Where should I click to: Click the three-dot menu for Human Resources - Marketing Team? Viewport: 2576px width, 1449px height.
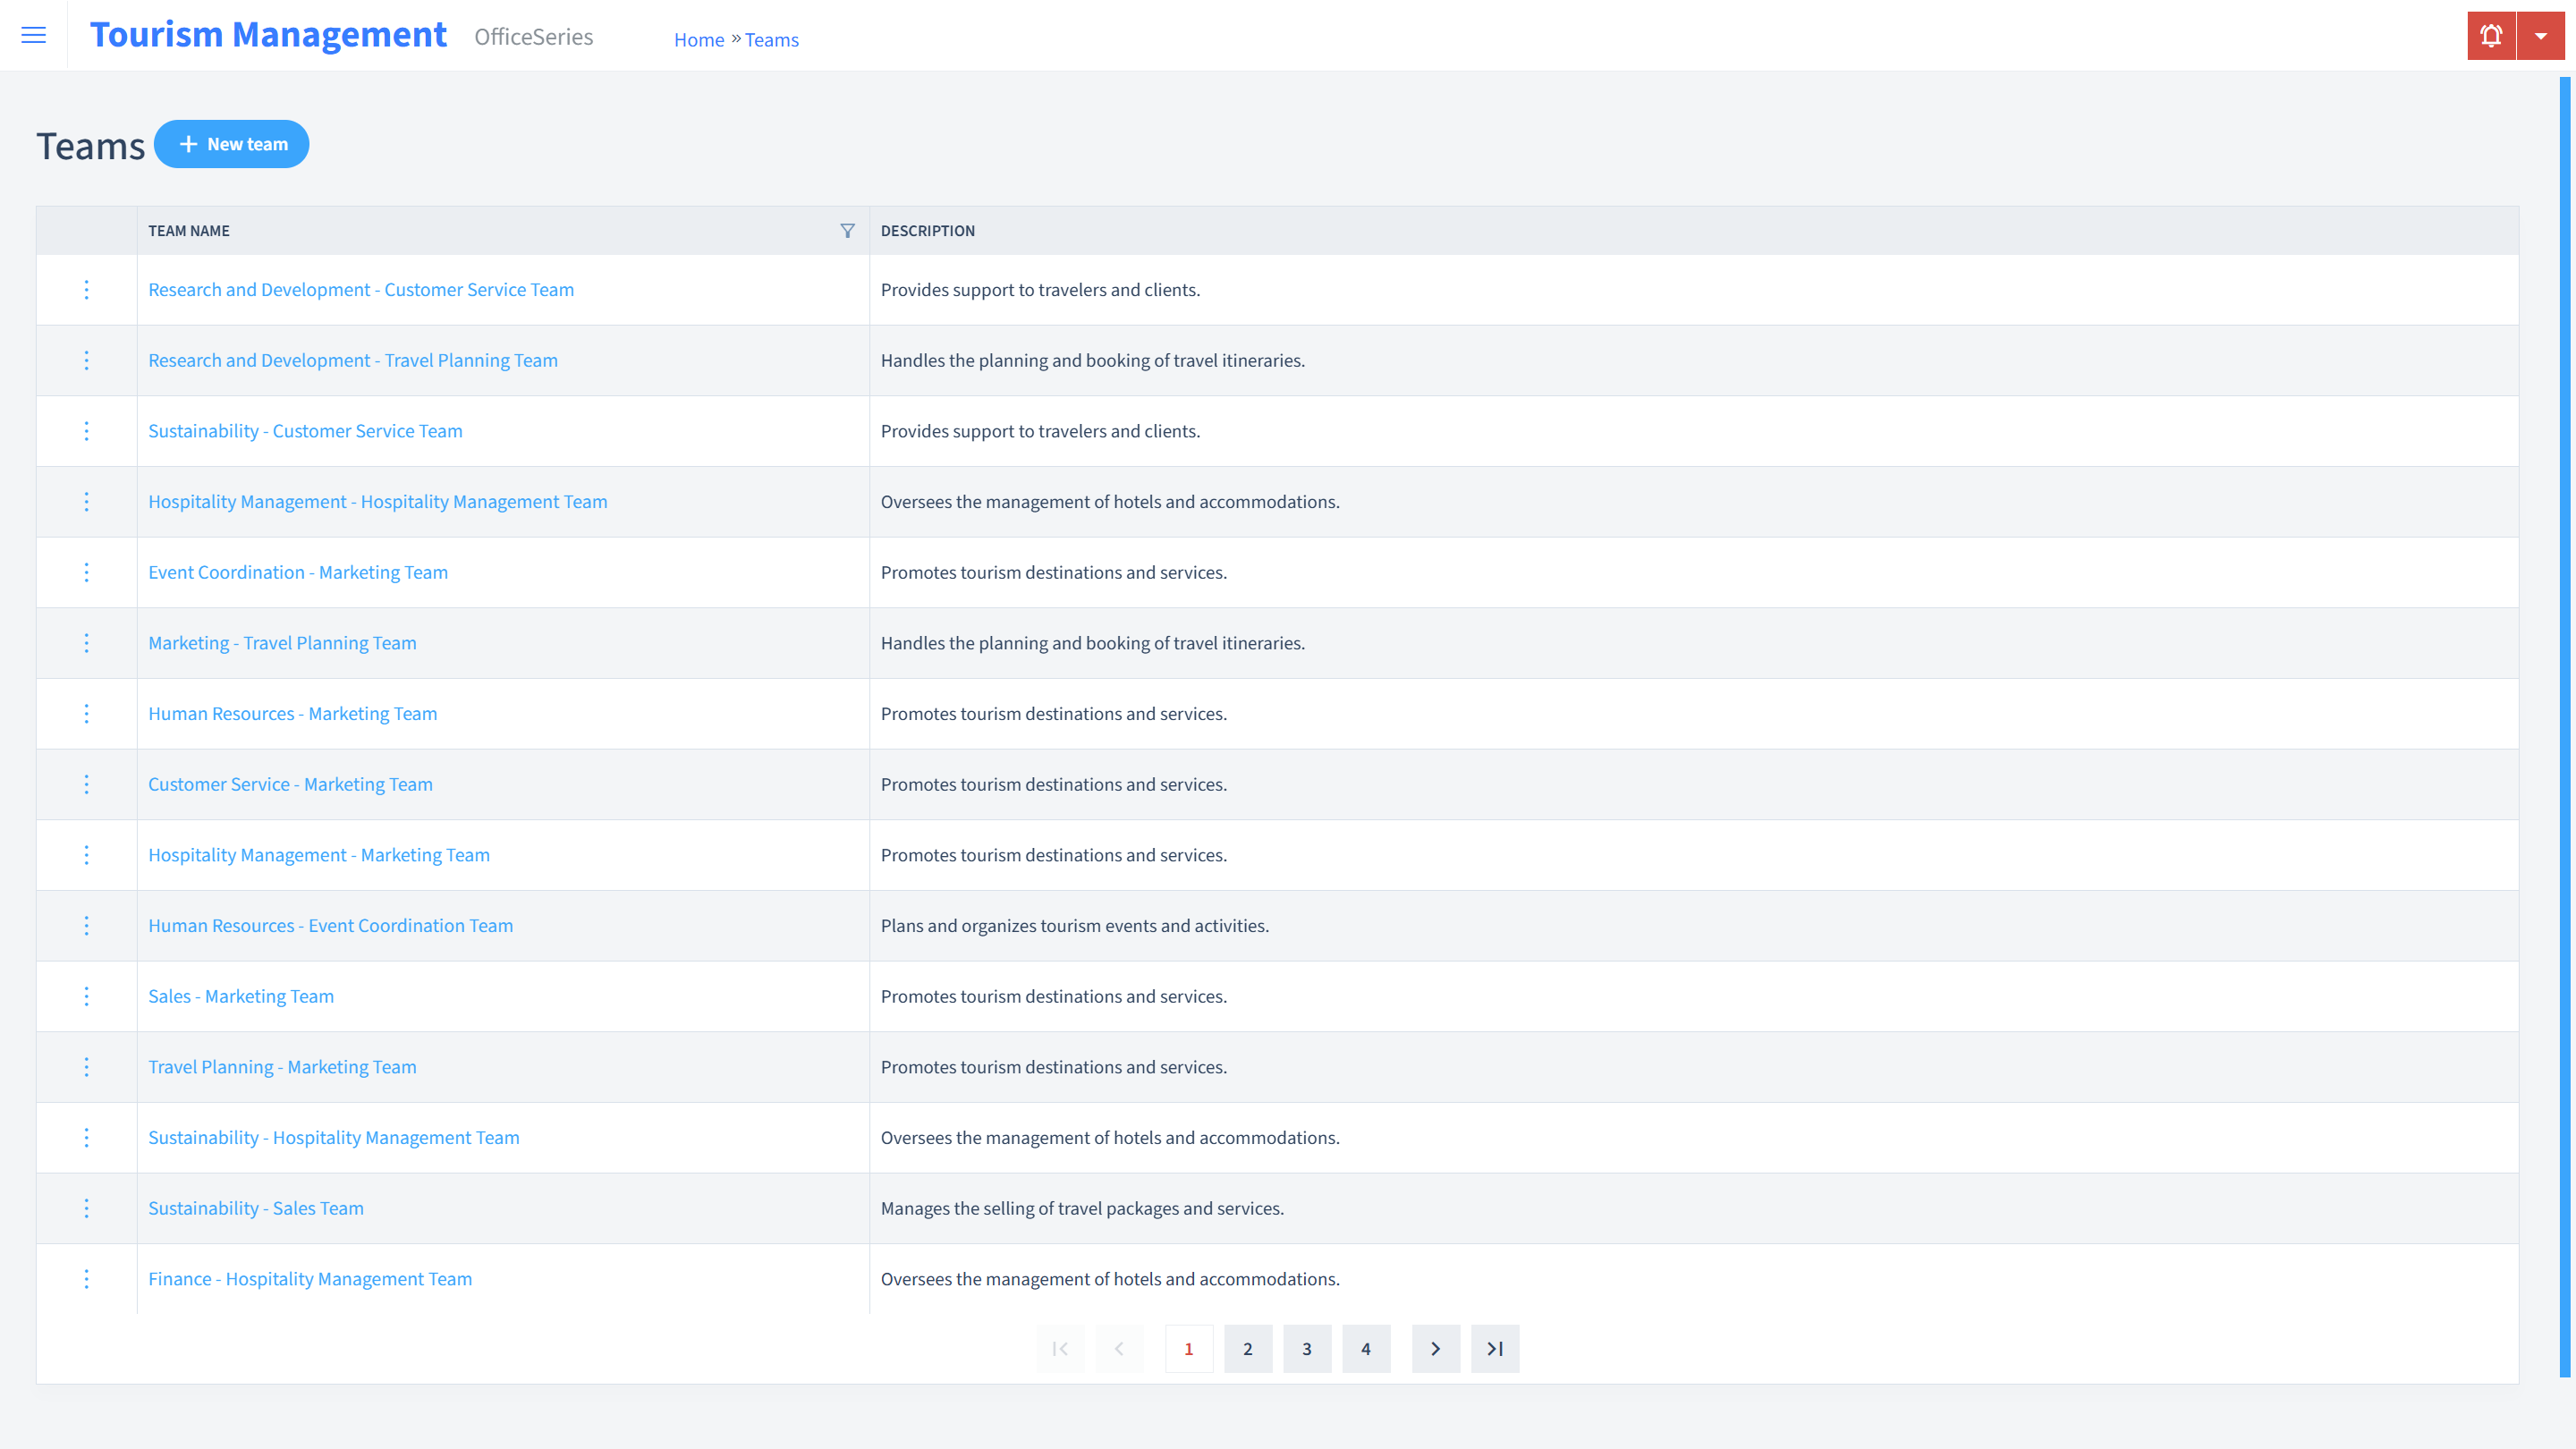pos(85,713)
